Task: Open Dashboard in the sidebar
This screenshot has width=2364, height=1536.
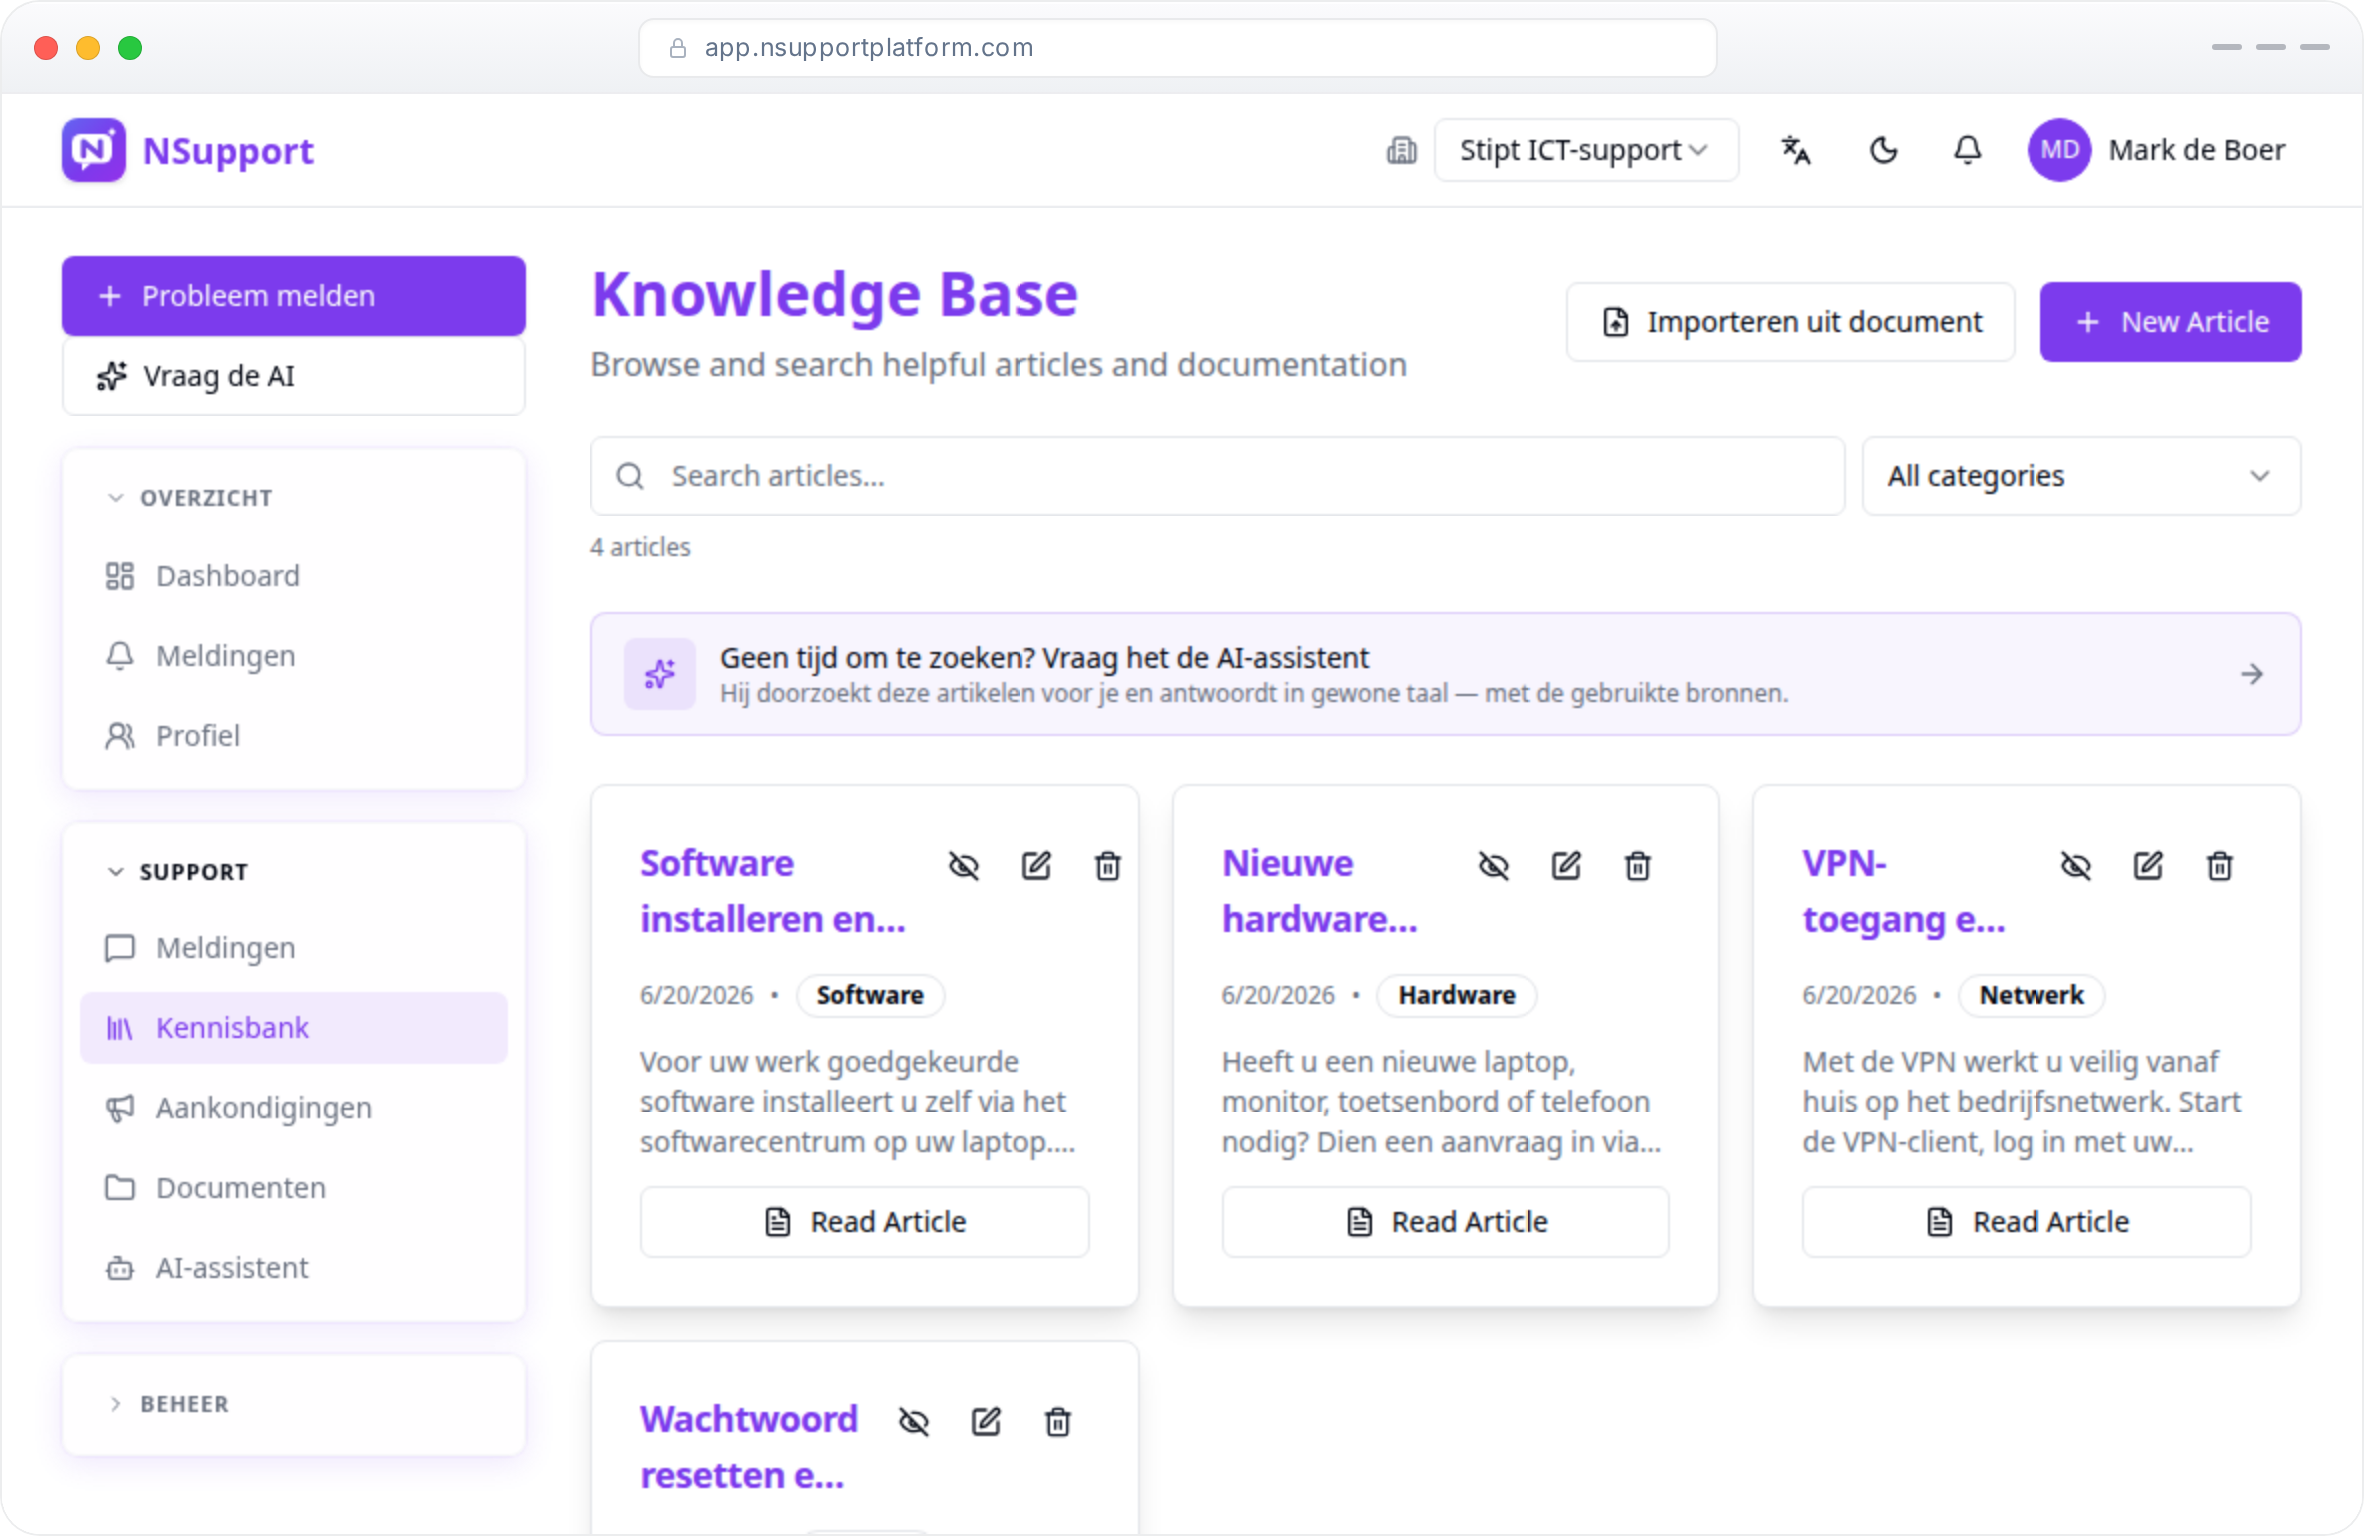Action: point(294,576)
